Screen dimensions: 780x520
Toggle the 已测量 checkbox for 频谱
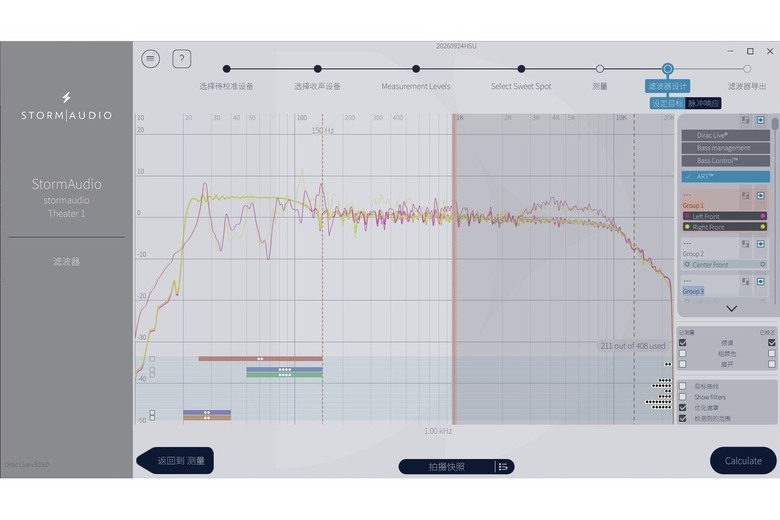682,342
